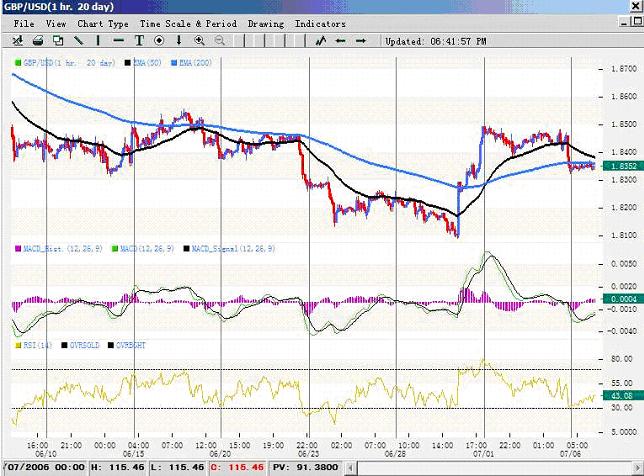
Task: Open the File menu
Action: [x=24, y=23]
